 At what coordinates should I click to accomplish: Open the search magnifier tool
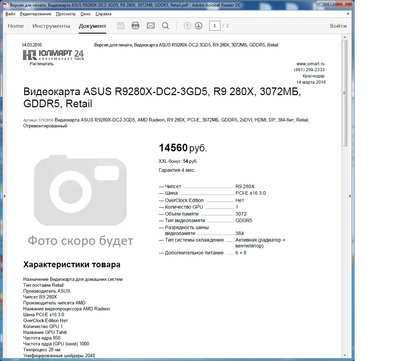click(165, 26)
